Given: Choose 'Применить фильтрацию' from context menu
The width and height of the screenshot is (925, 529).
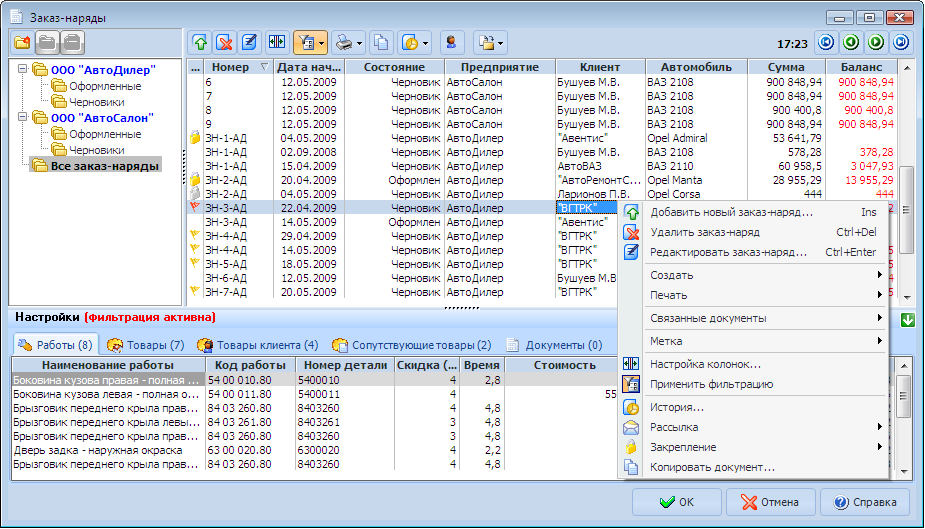Looking at the screenshot, I should (711, 384).
